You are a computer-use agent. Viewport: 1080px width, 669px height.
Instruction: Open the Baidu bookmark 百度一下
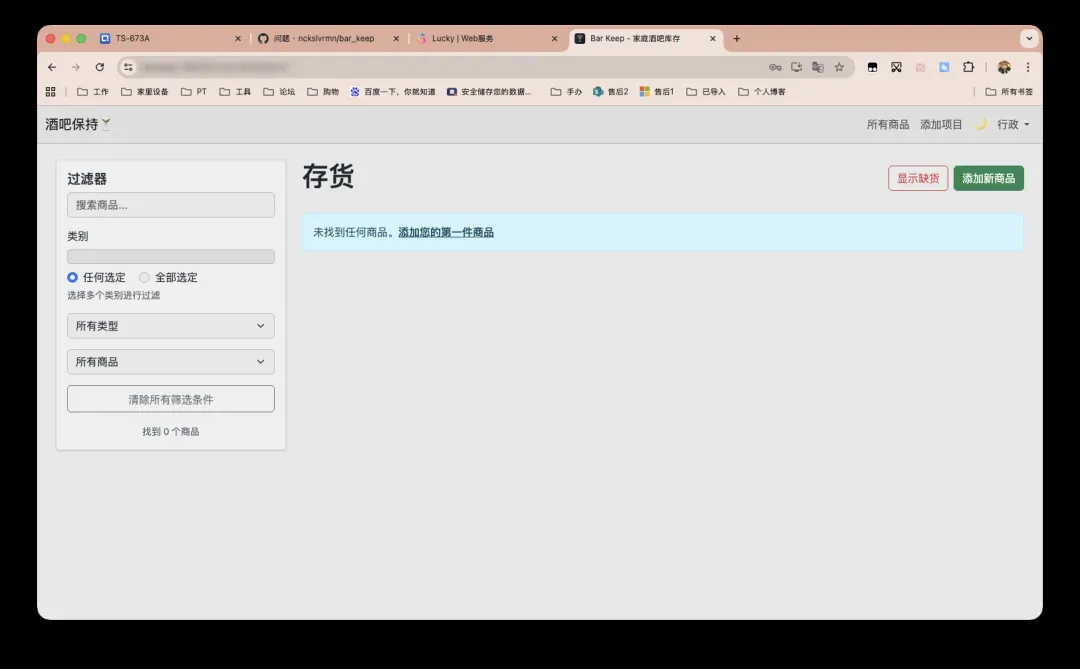point(392,91)
